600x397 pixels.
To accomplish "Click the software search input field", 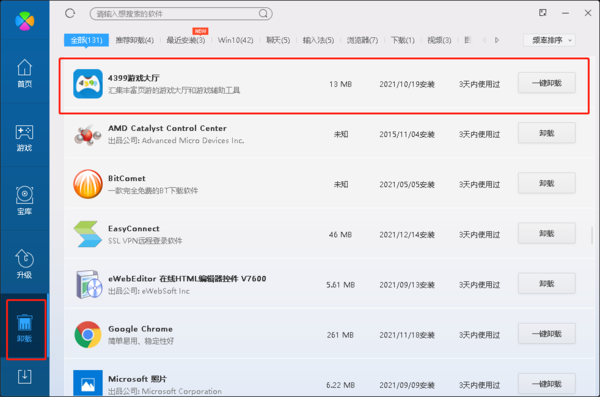I will pos(176,14).
